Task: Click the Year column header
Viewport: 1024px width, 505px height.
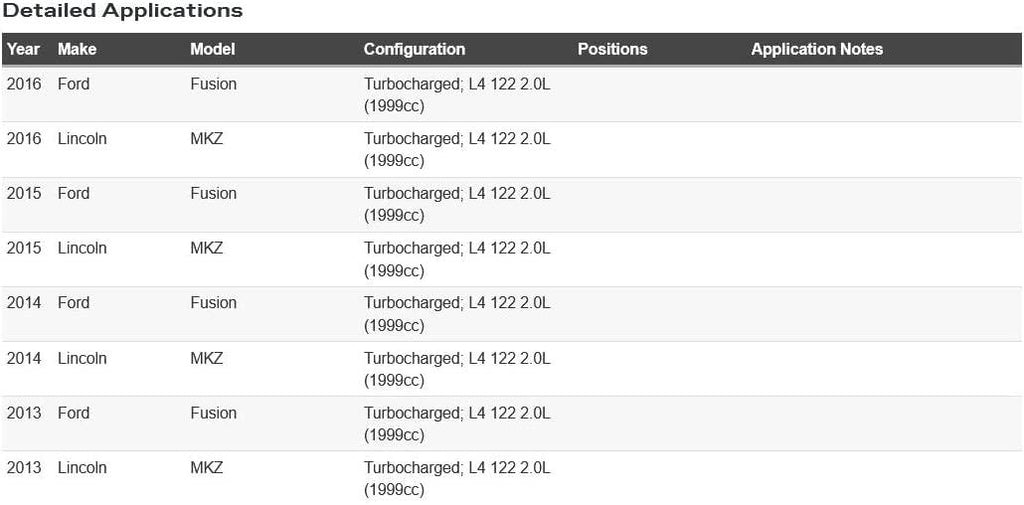Action: click(23, 49)
